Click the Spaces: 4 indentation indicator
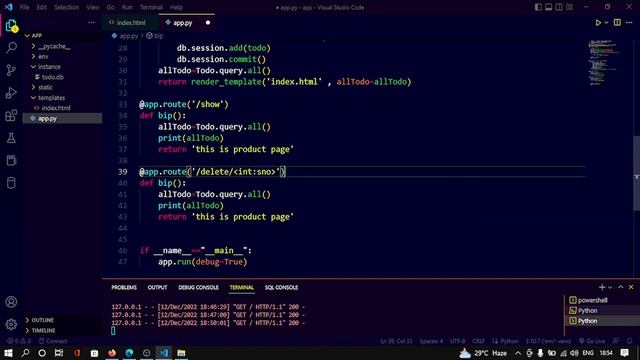This screenshot has height=360, width=640. pos(431,341)
